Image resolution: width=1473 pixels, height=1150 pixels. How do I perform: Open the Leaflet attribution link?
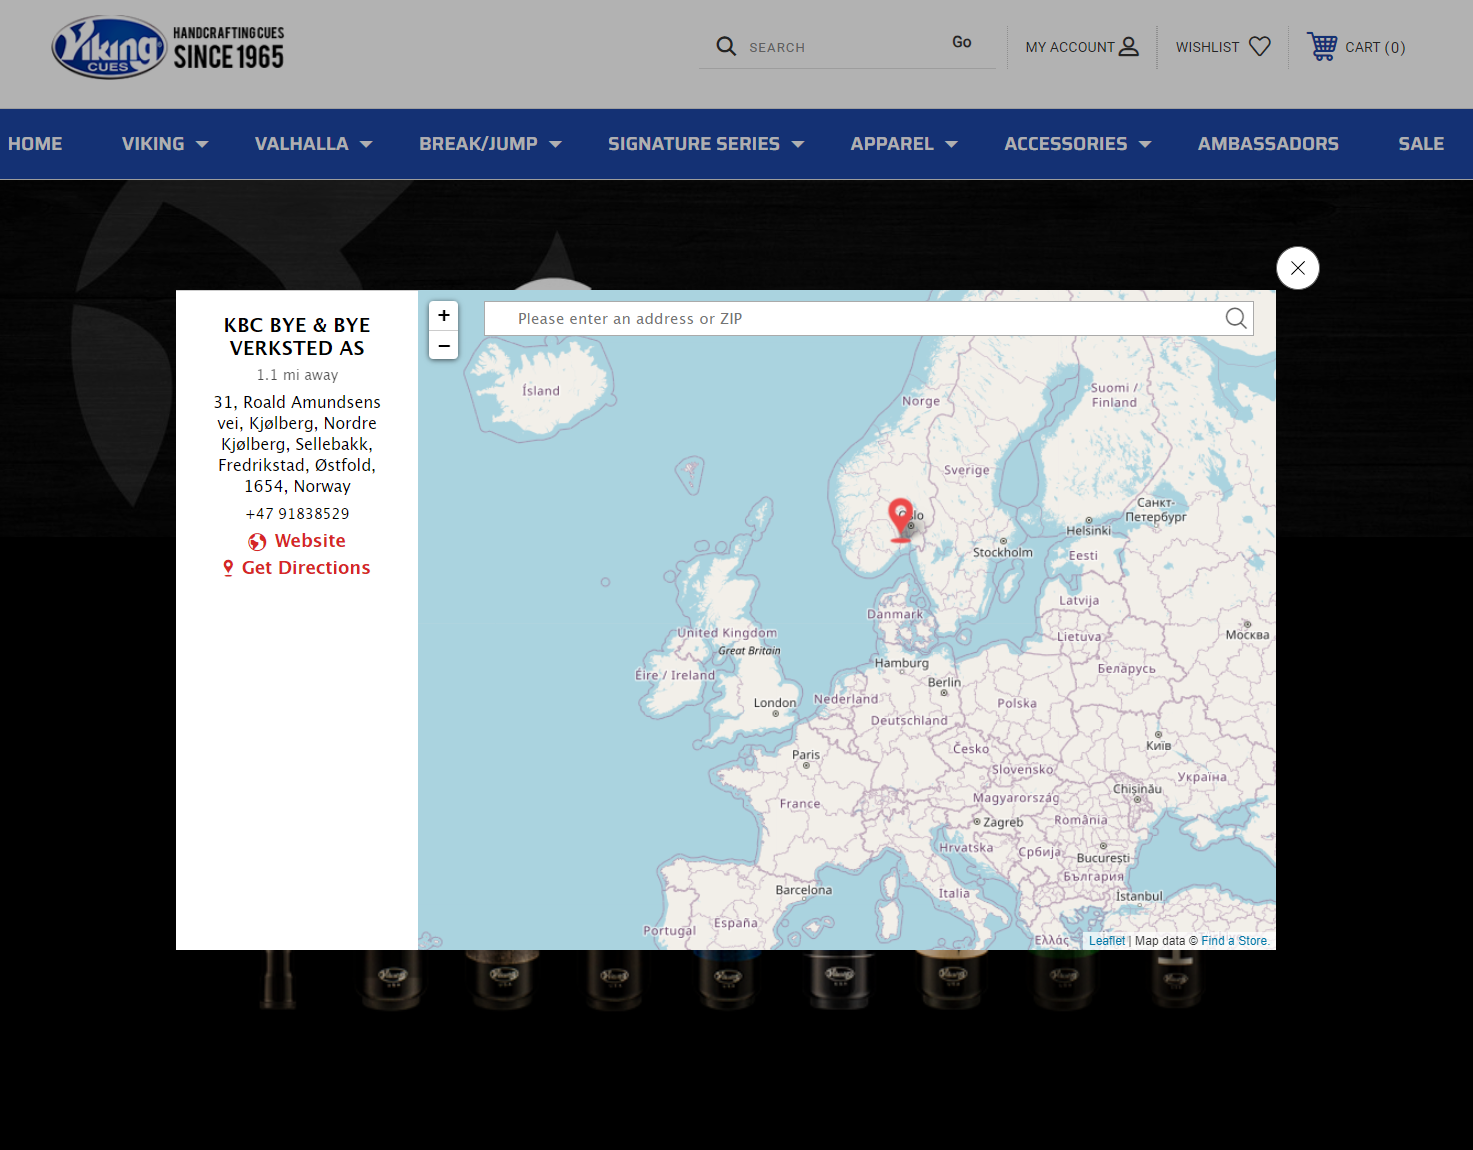[1107, 941]
